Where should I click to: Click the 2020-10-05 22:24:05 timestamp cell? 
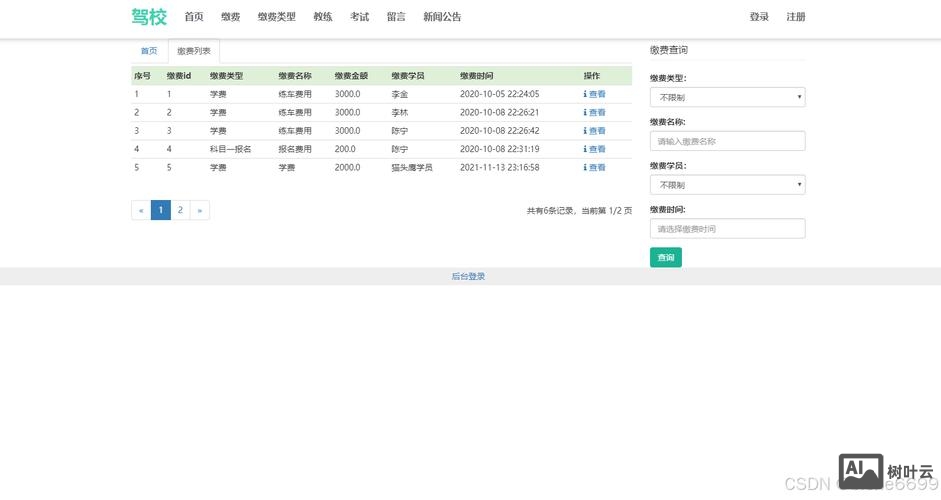[x=499, y=94]
